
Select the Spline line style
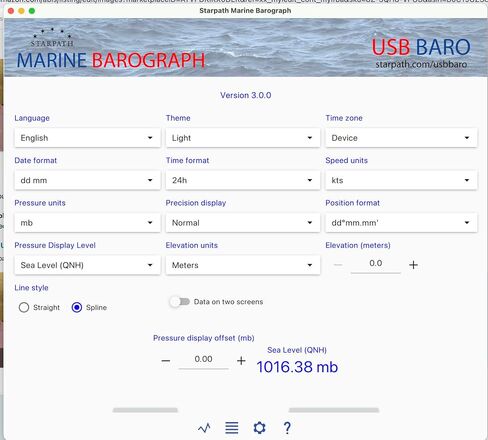coord(77,307)
